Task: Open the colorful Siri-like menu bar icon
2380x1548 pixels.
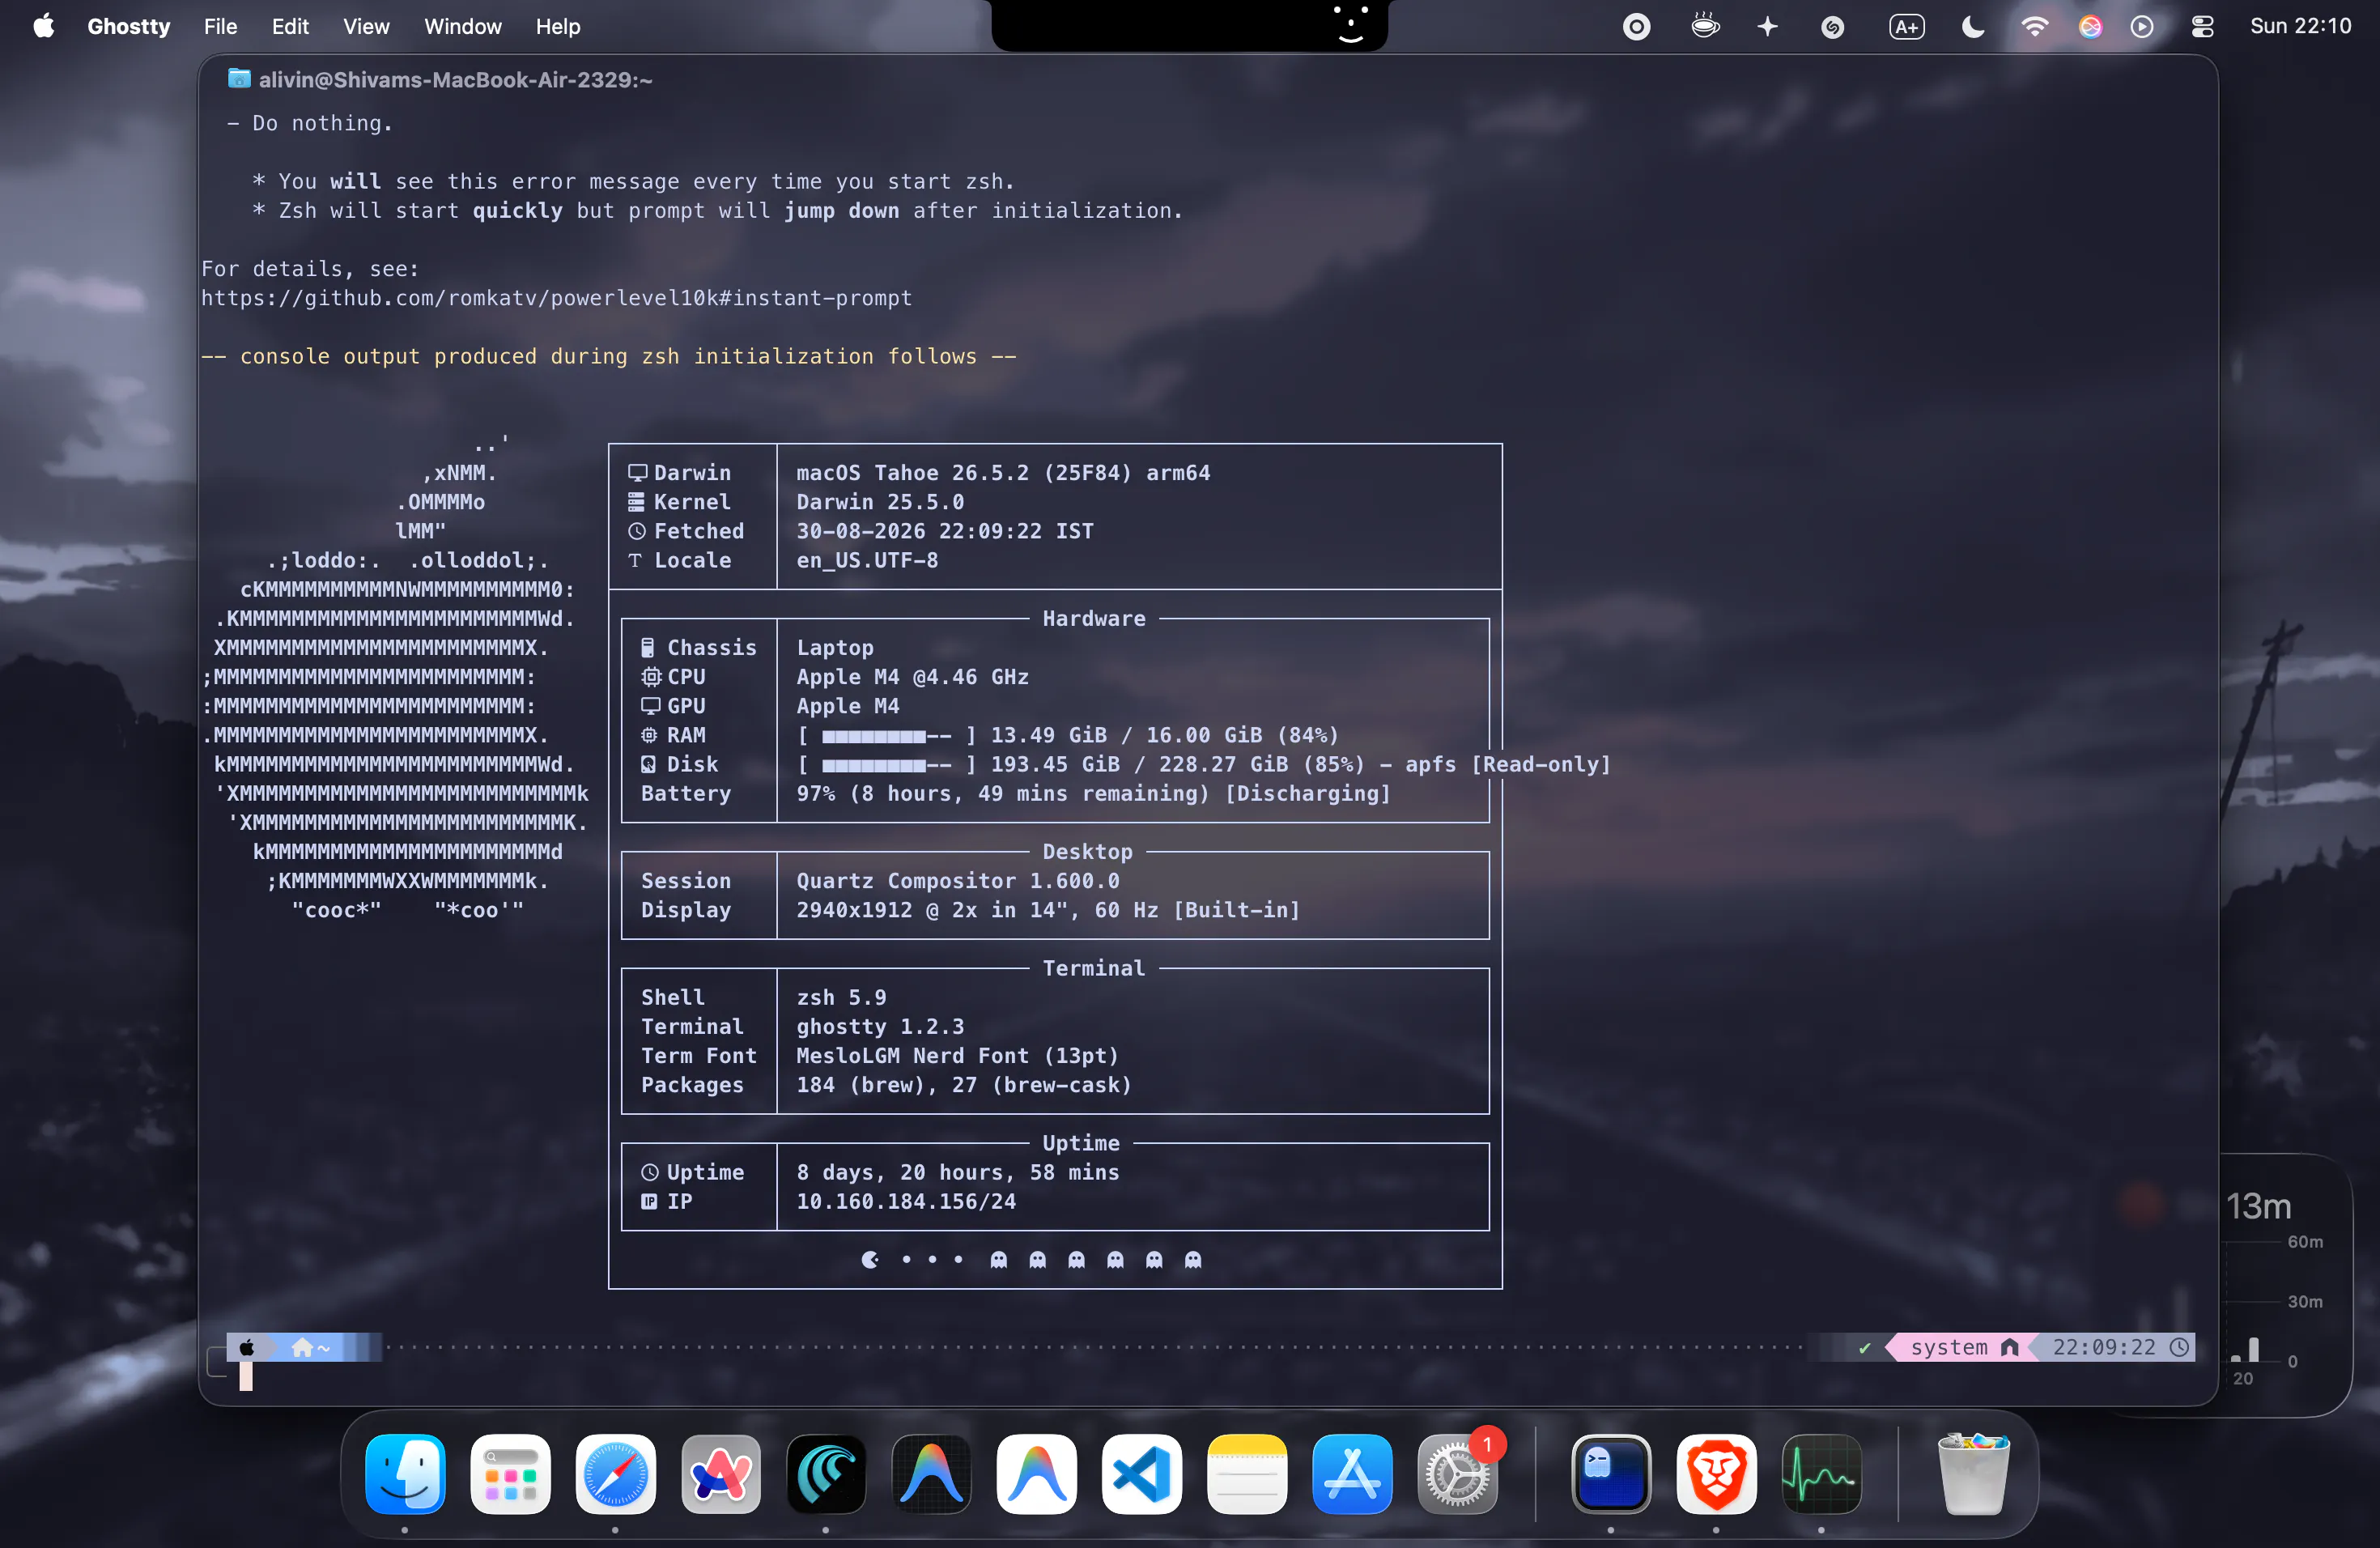Action: coord(2090,26)
